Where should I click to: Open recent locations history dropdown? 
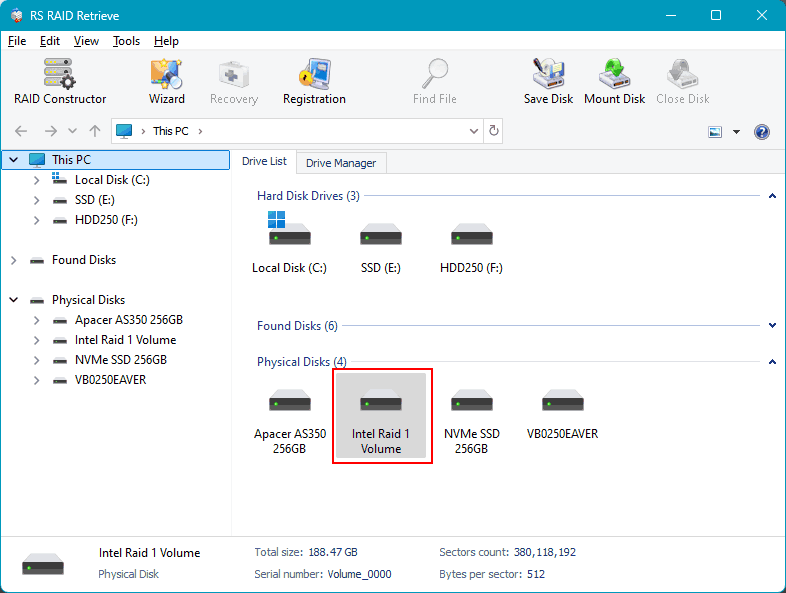pyautogui.click(x=73, y=131)
